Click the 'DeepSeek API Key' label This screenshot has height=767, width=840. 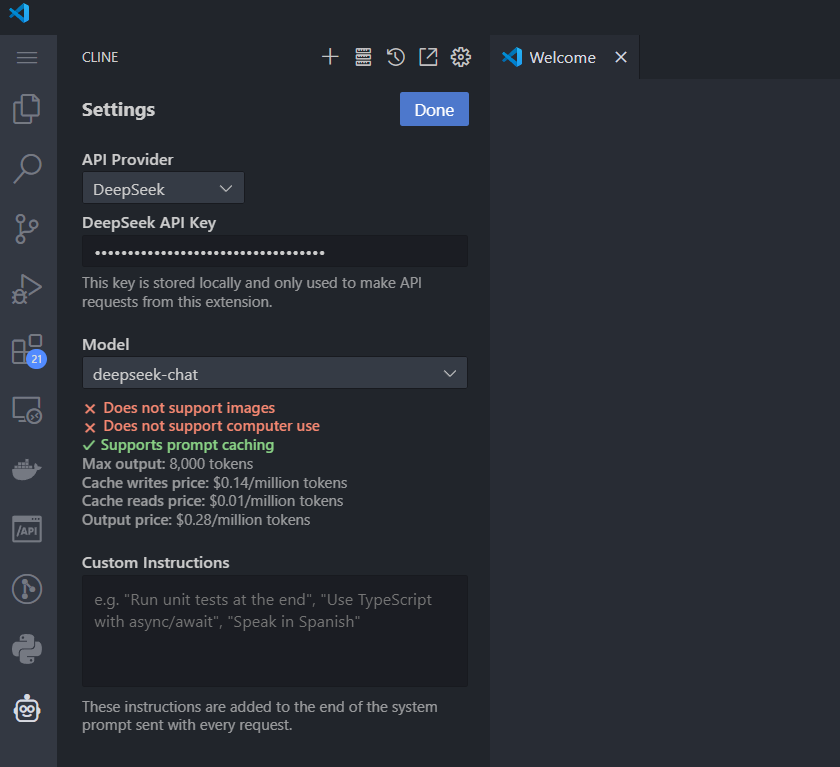[149, 223]
